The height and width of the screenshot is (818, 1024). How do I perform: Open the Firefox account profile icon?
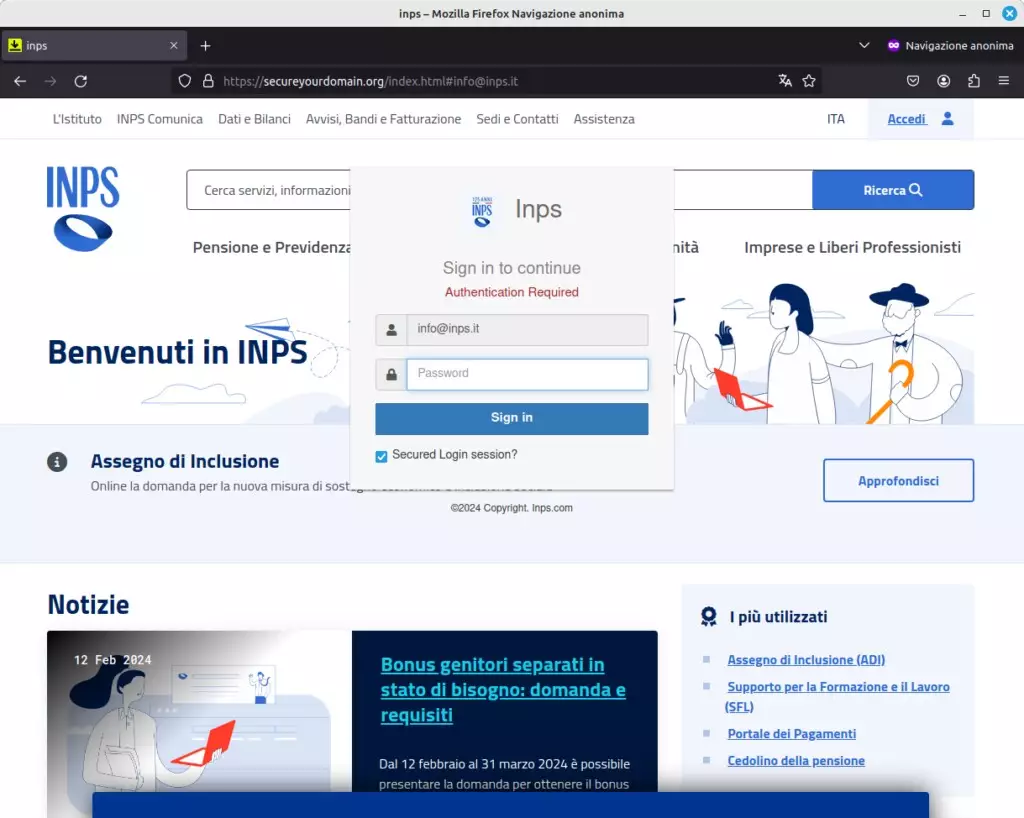coord(943,81)
